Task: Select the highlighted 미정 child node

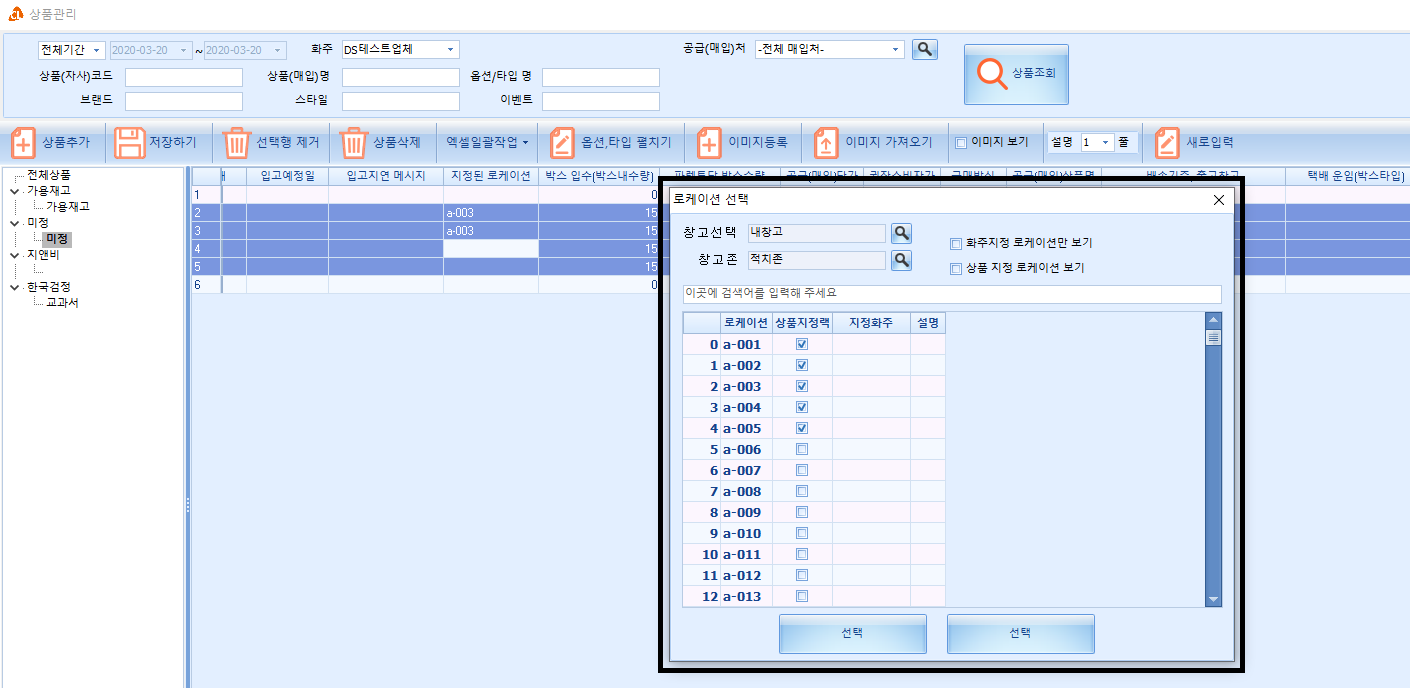Action: [x=58, y=239]
